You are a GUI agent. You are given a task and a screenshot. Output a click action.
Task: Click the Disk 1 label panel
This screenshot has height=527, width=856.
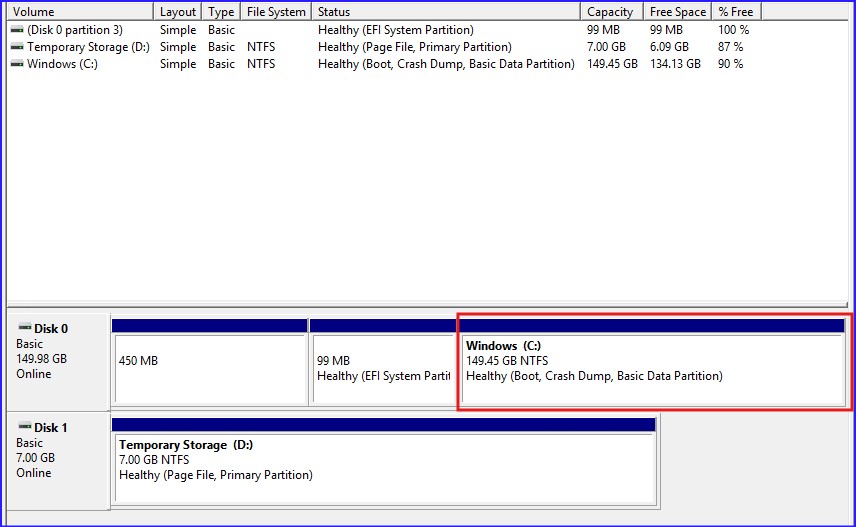(58, 461)
